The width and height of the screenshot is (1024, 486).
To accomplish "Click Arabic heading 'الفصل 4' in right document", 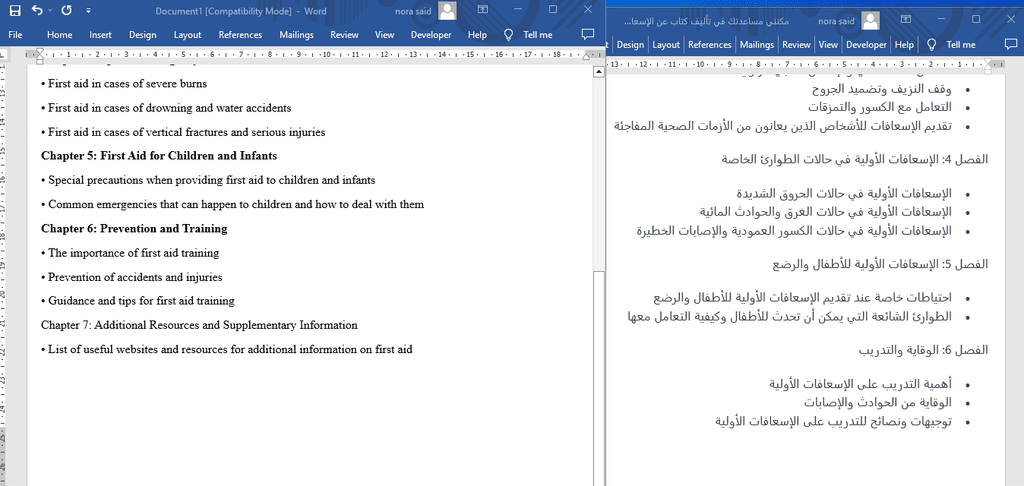I will tap(855, 159).
